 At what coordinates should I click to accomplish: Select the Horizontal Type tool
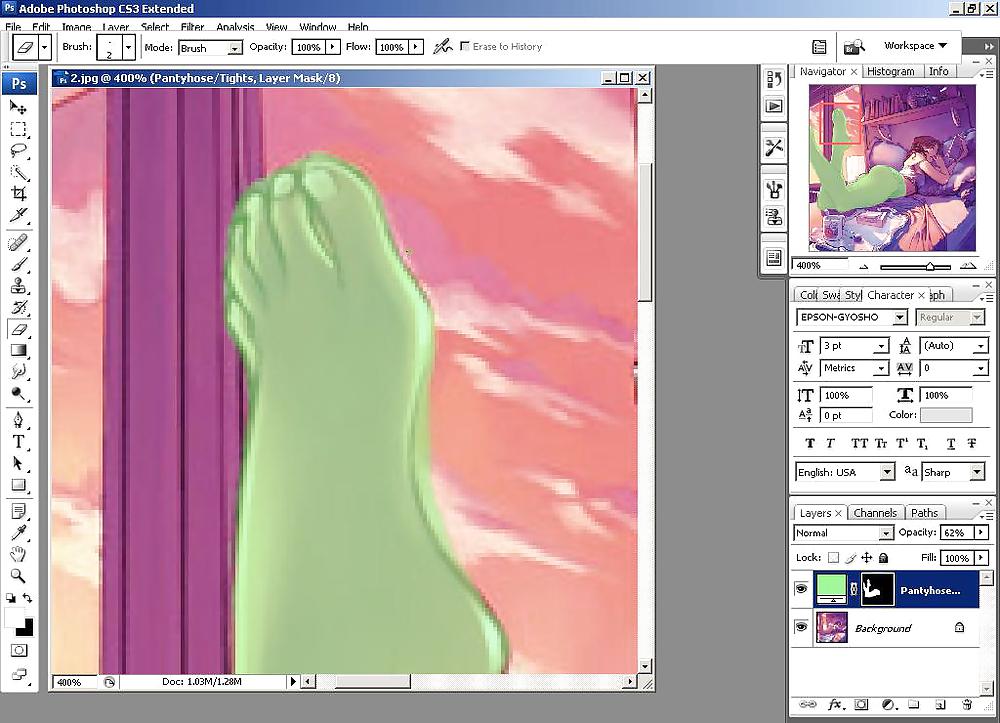click(x=18, y=442)
